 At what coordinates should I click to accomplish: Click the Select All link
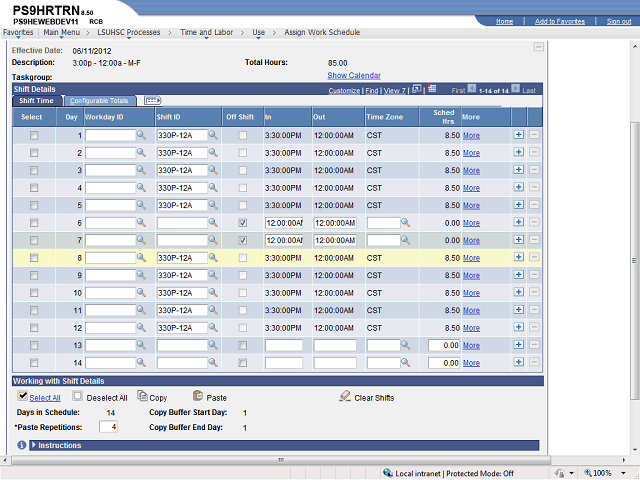tap(45, 398)
